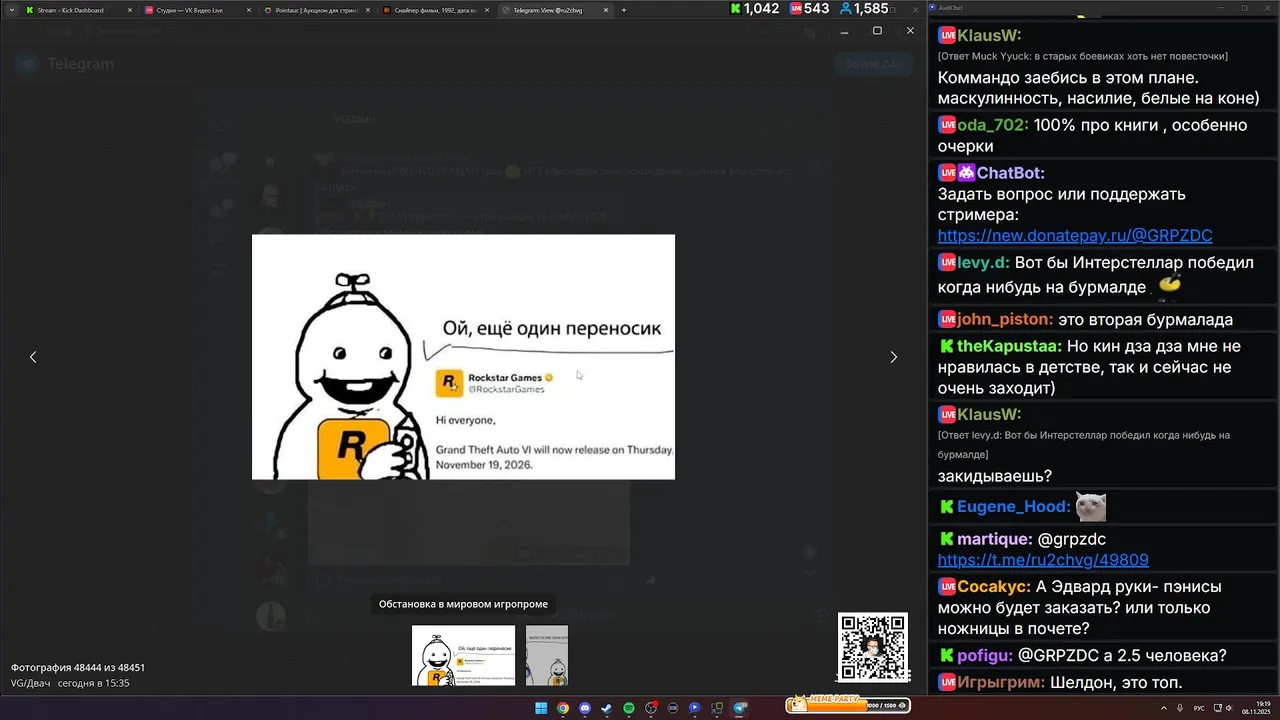The width and height of the screenshot is (1280, 720).
Task: Open the t.me/ru2chvg/49809 chat link
Action: pyautogui.click(x=1043, y=560)
